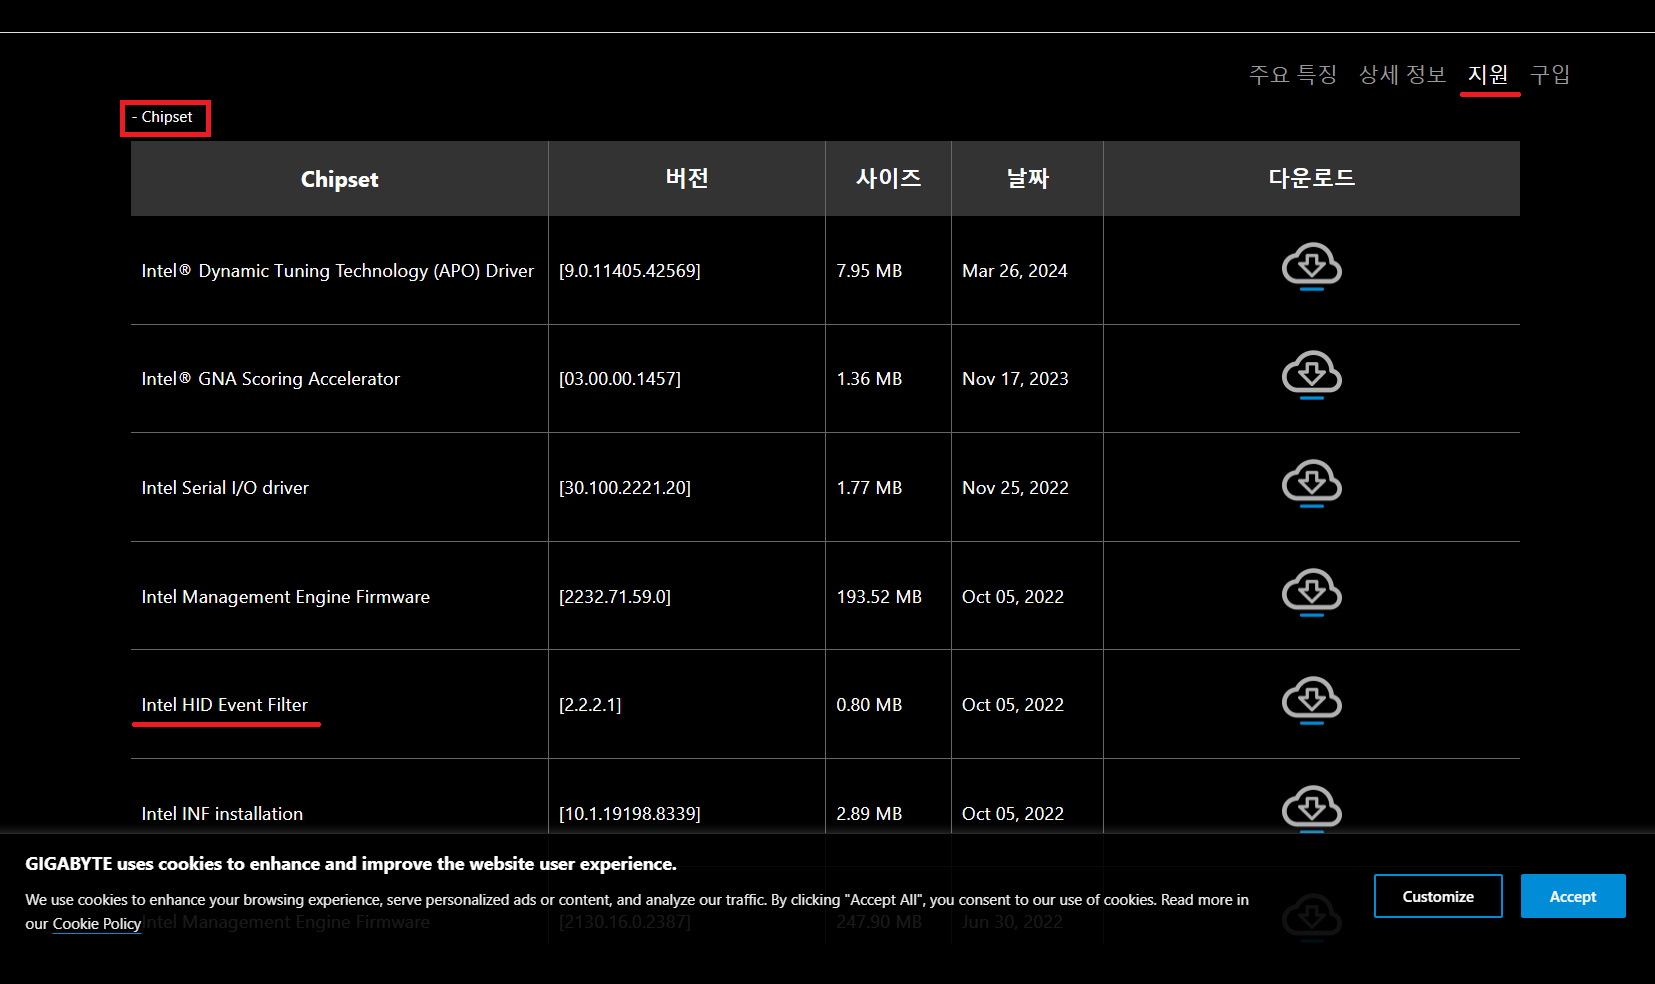Viewport: 1655px width, 984px height.
Task: Download the Intel Serial I/O driver
Action: (x=1311, y=483)
